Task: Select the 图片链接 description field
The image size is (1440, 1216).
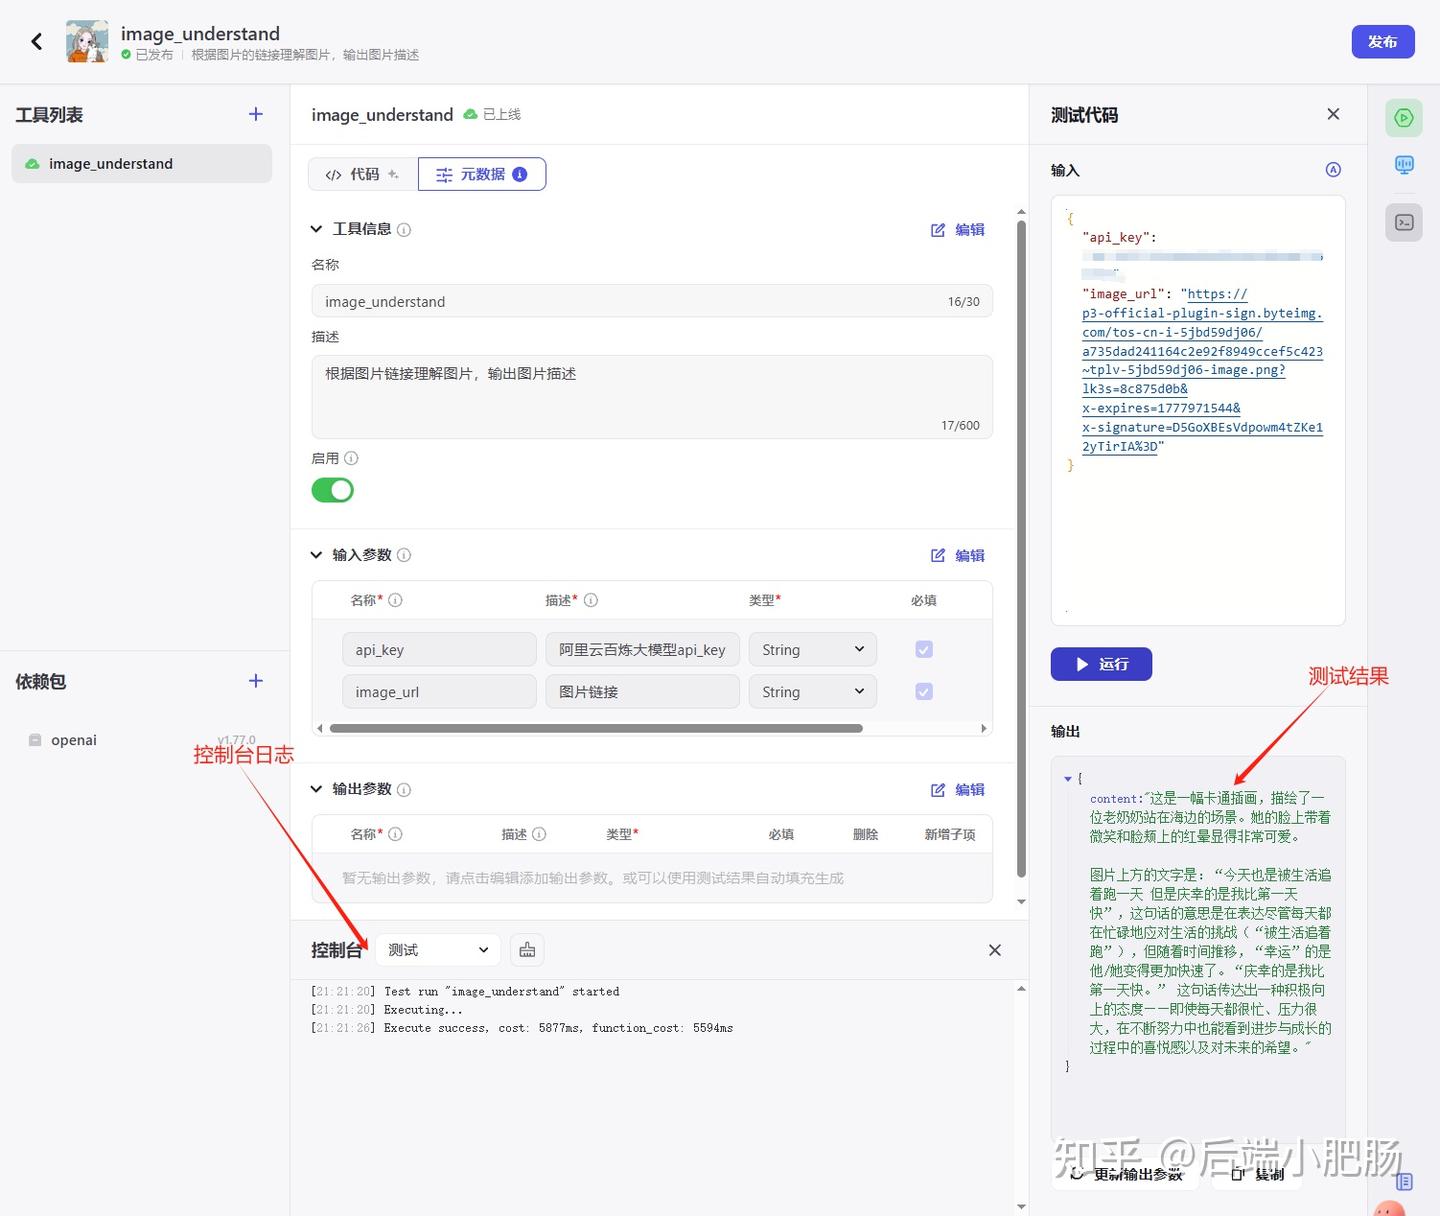Action: (642, 691)
